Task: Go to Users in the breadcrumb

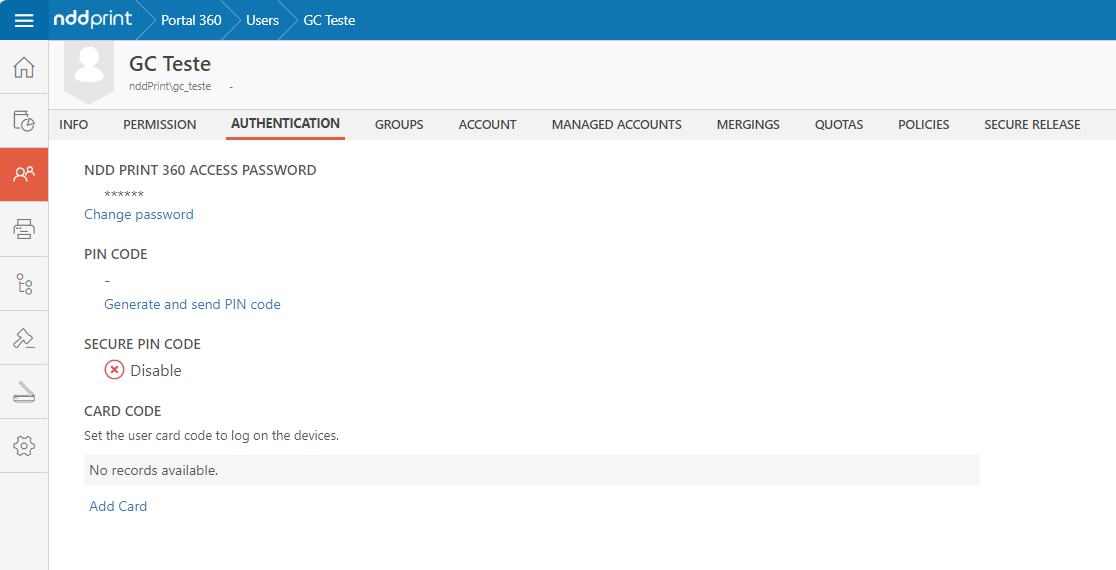Action: click(x=262, y=20)
